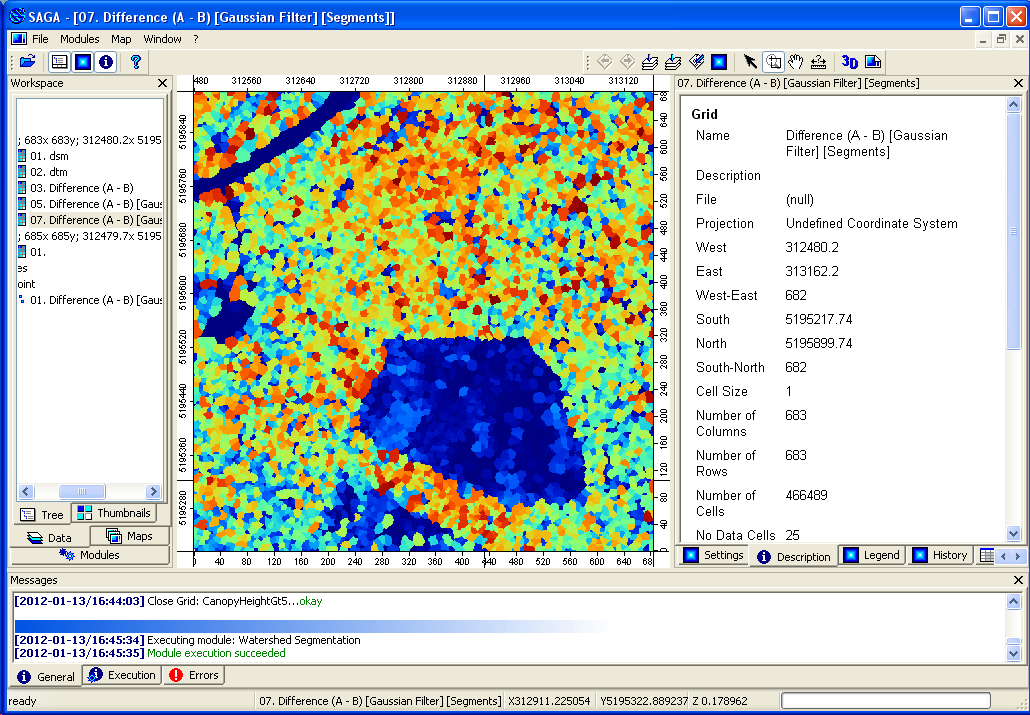Viewport: 1030px width, 715px height.
Task: Click the workspace horizontal scrollbar right arrow
Action: pos(152,491)
